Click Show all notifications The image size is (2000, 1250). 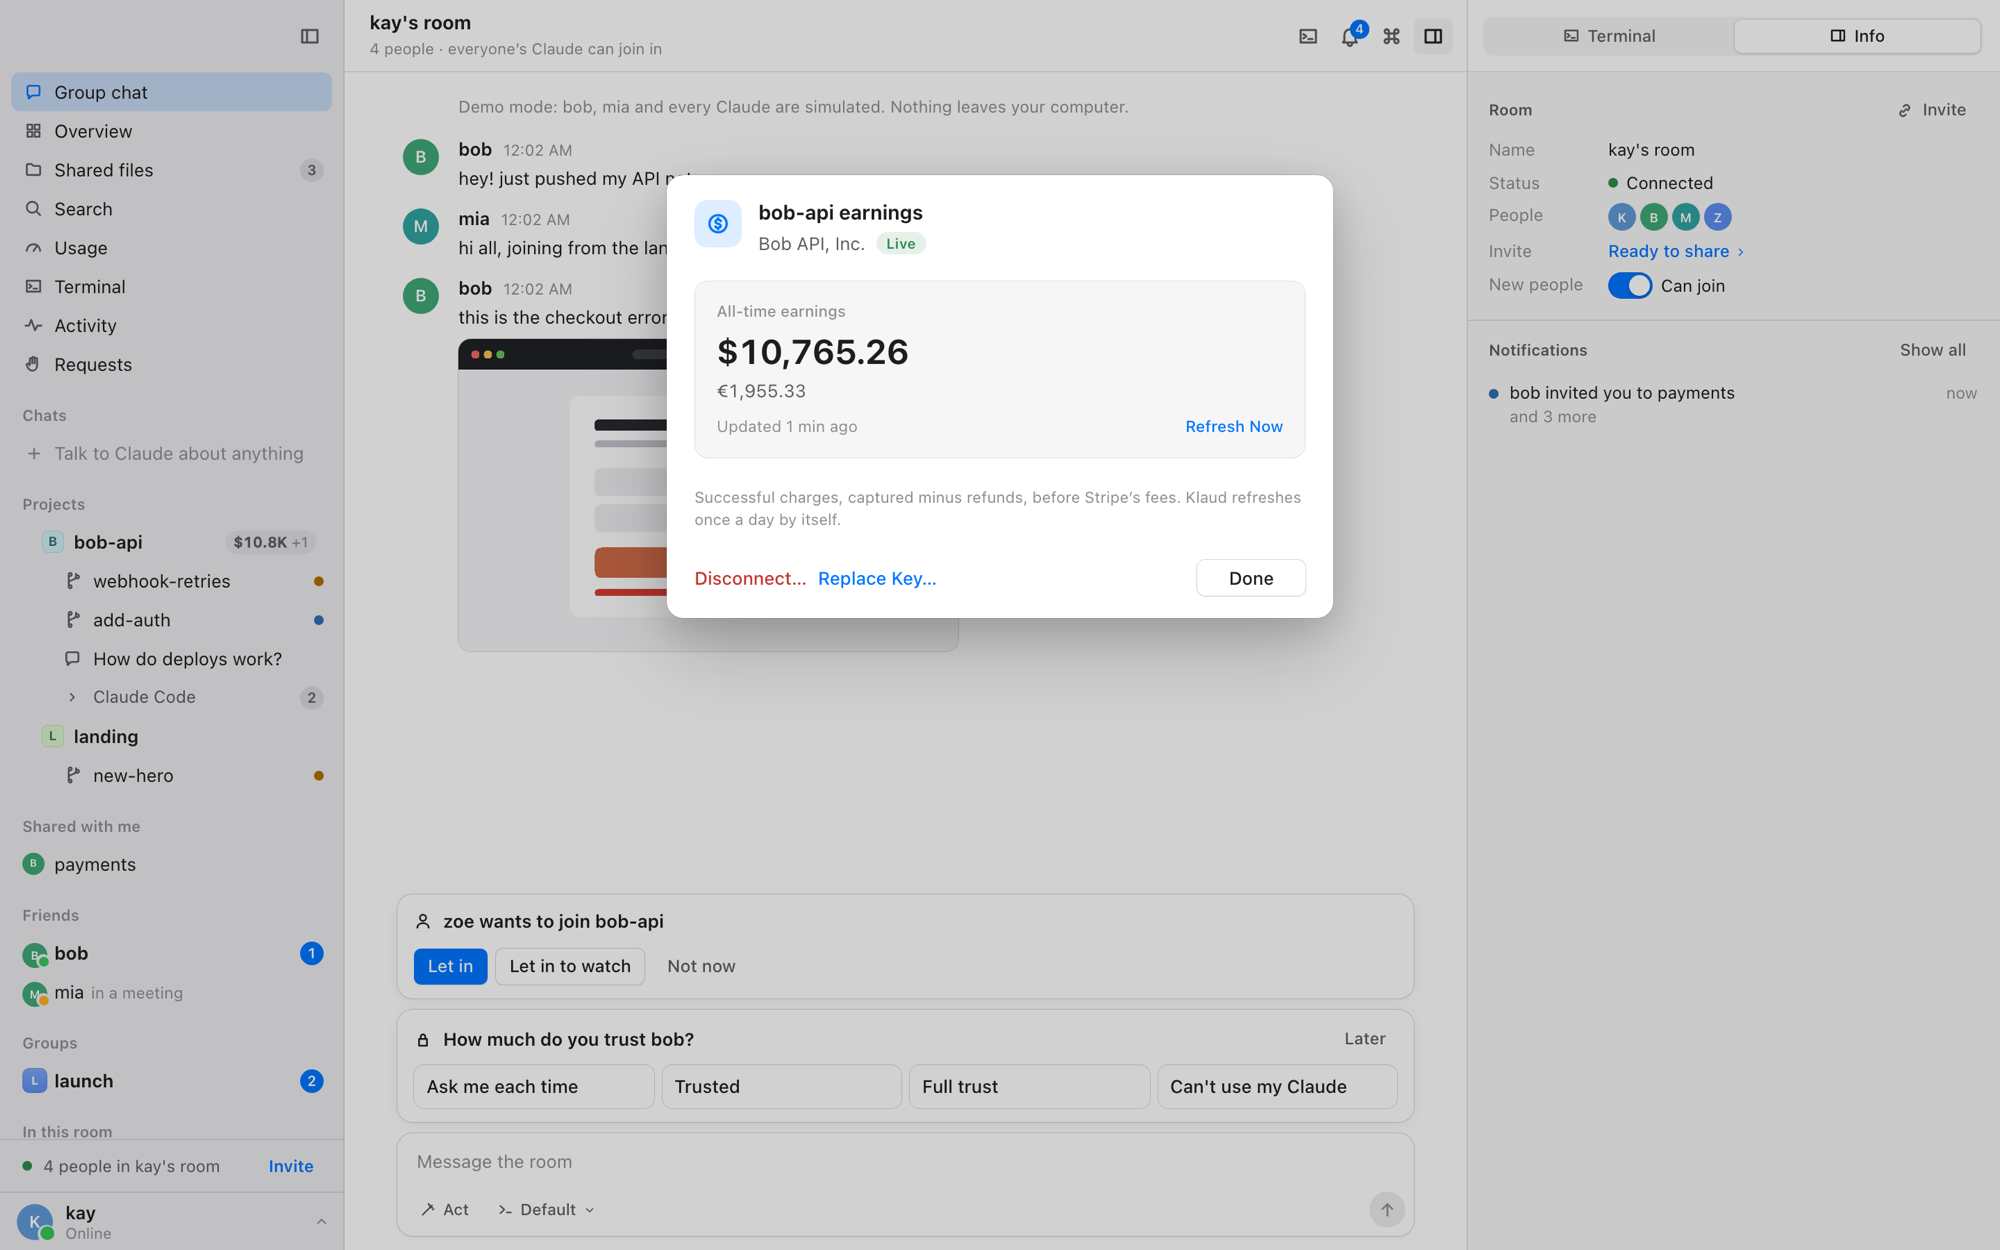1932,350
